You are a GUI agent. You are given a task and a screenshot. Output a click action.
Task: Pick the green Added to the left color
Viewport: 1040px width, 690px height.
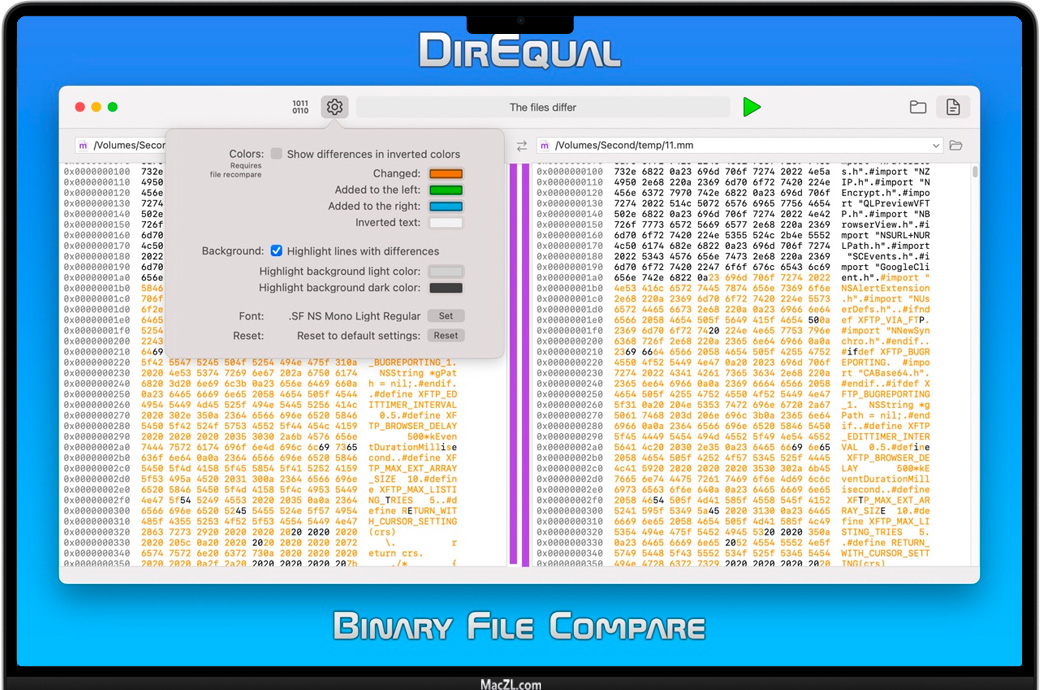pyautogui.click(x=446, y=190)
